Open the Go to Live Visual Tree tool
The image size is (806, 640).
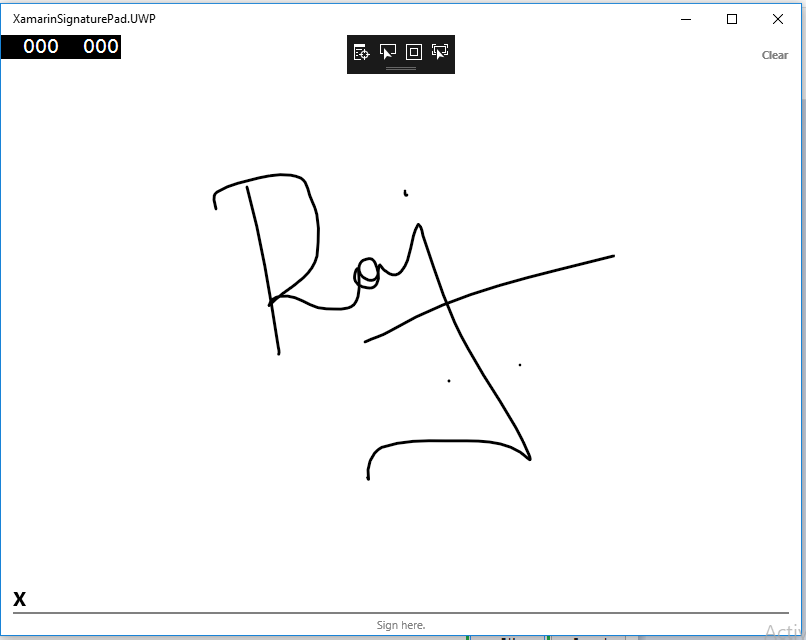[x=361, y=52]
